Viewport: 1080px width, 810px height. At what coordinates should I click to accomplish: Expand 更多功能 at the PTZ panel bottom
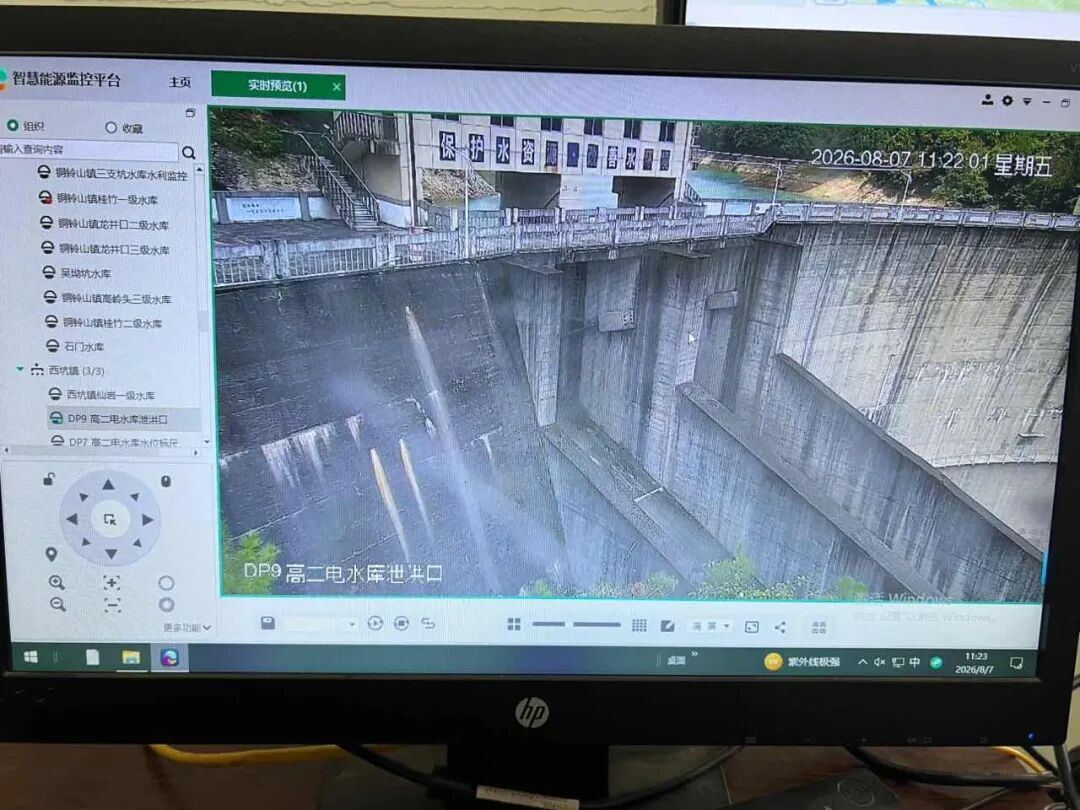[187, 627]
